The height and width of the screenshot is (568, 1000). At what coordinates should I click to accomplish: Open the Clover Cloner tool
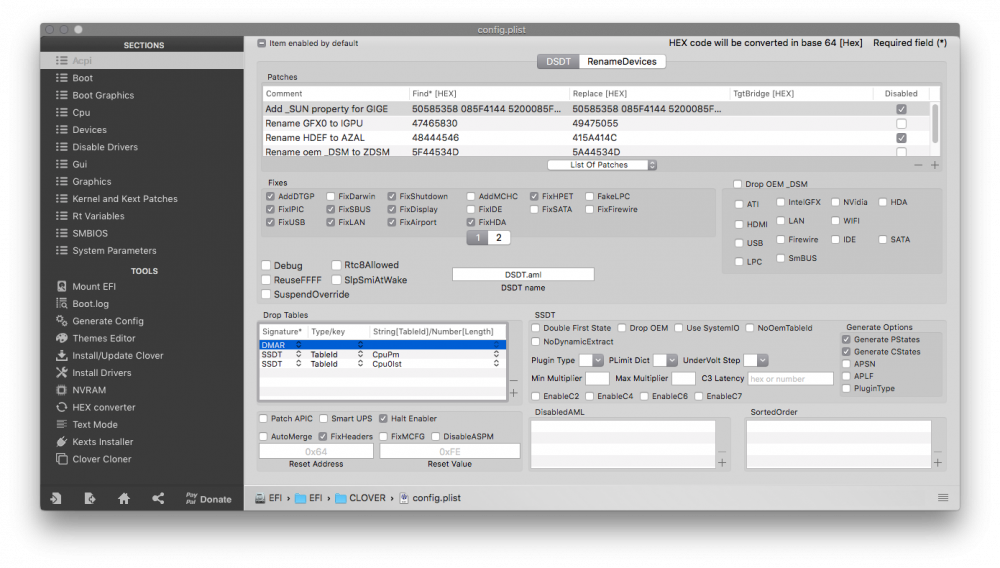(101, 458)
